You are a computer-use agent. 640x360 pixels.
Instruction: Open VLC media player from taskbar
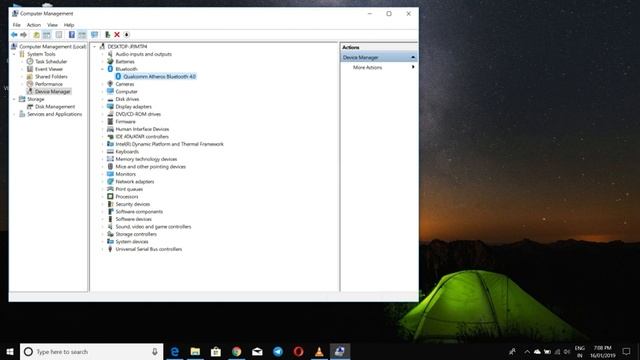(x=319, y=351)
